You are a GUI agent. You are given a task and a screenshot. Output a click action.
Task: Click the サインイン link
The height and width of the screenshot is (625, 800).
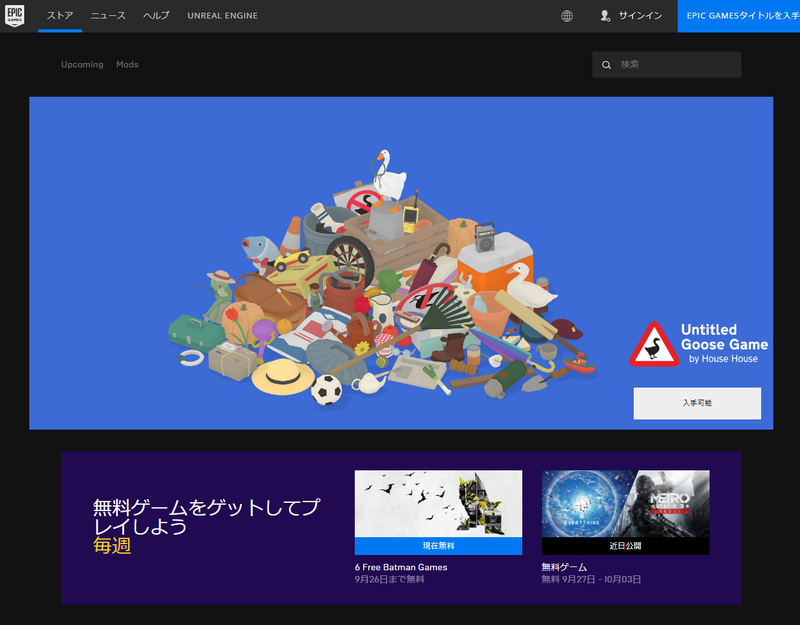click(640, 16)
